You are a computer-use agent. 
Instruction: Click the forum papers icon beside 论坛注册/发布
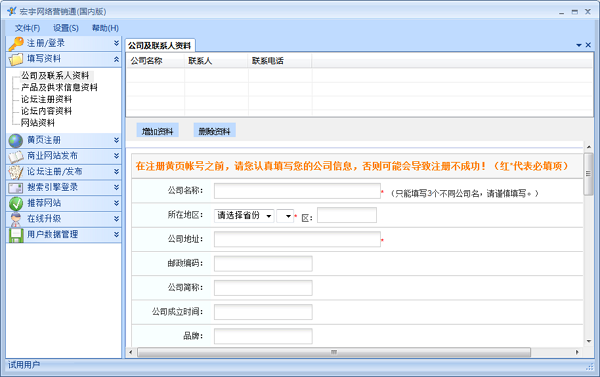[16, 172]
